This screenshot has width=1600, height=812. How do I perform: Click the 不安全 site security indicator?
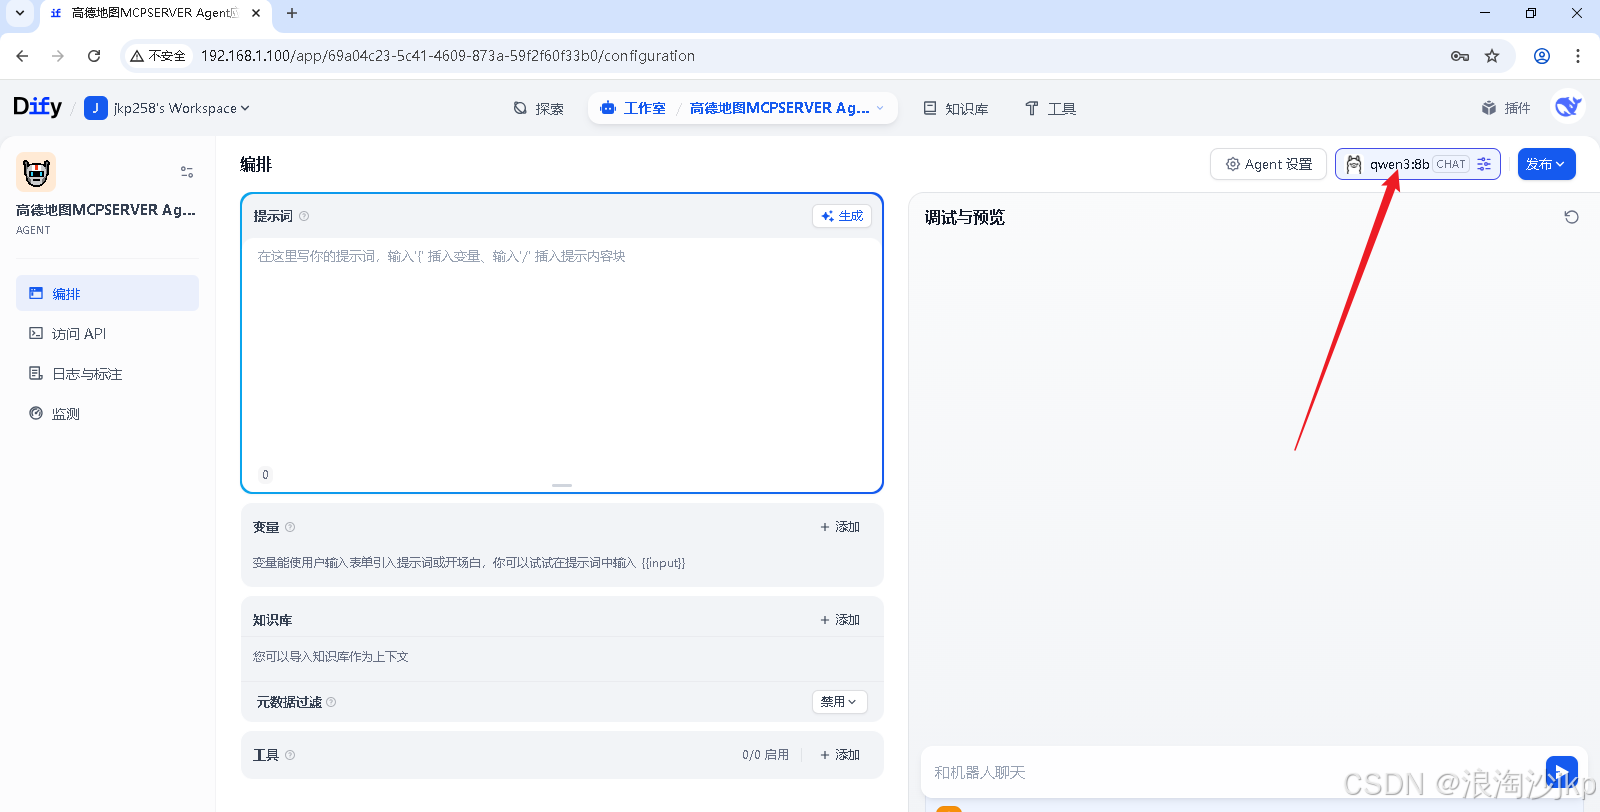point(158,56)
